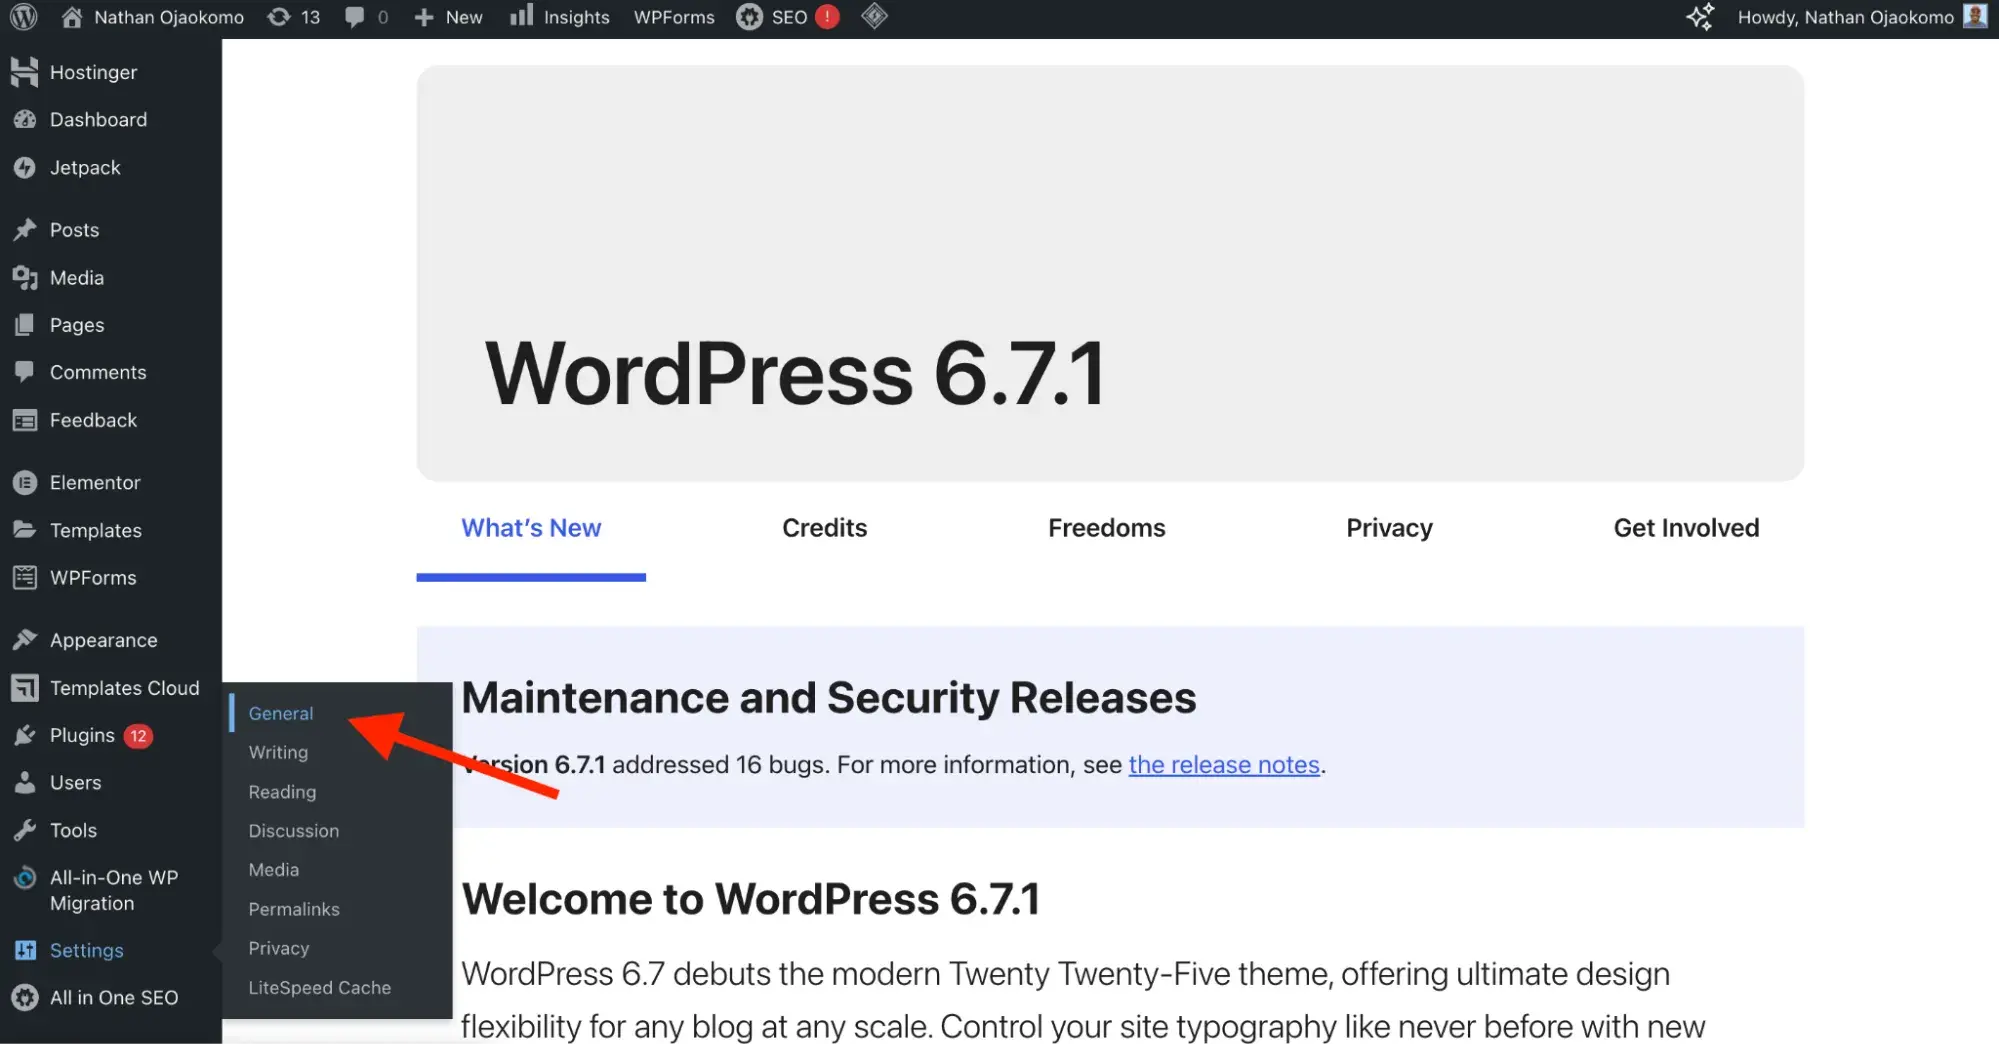Open the updates icon showing 13
This screenshot has height=1045, width=1999.
(x=279, y=17)
